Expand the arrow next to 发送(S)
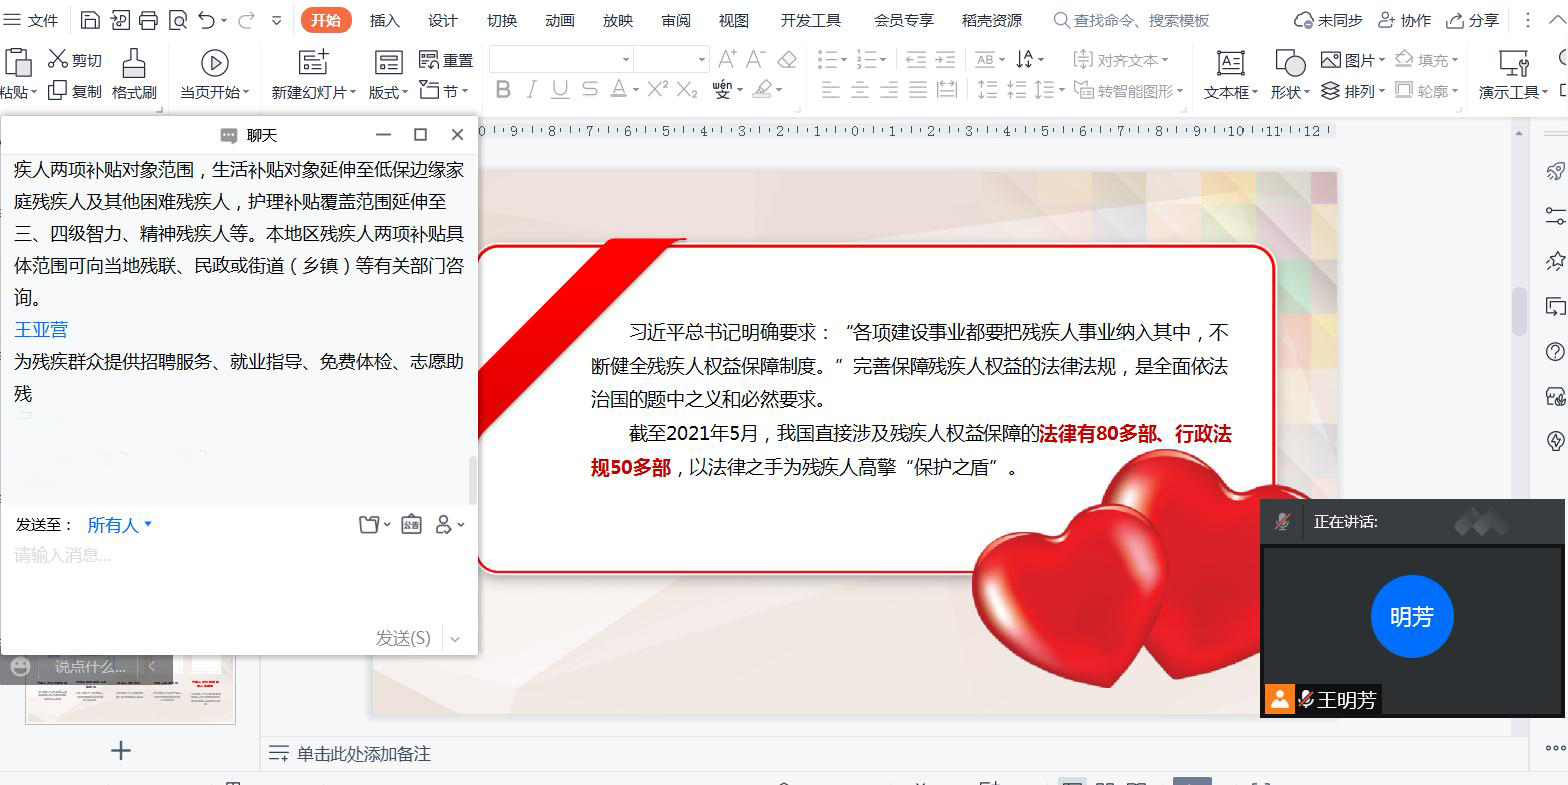The height and width of the screenshot is (785, 1568). (x=456, y=638)
